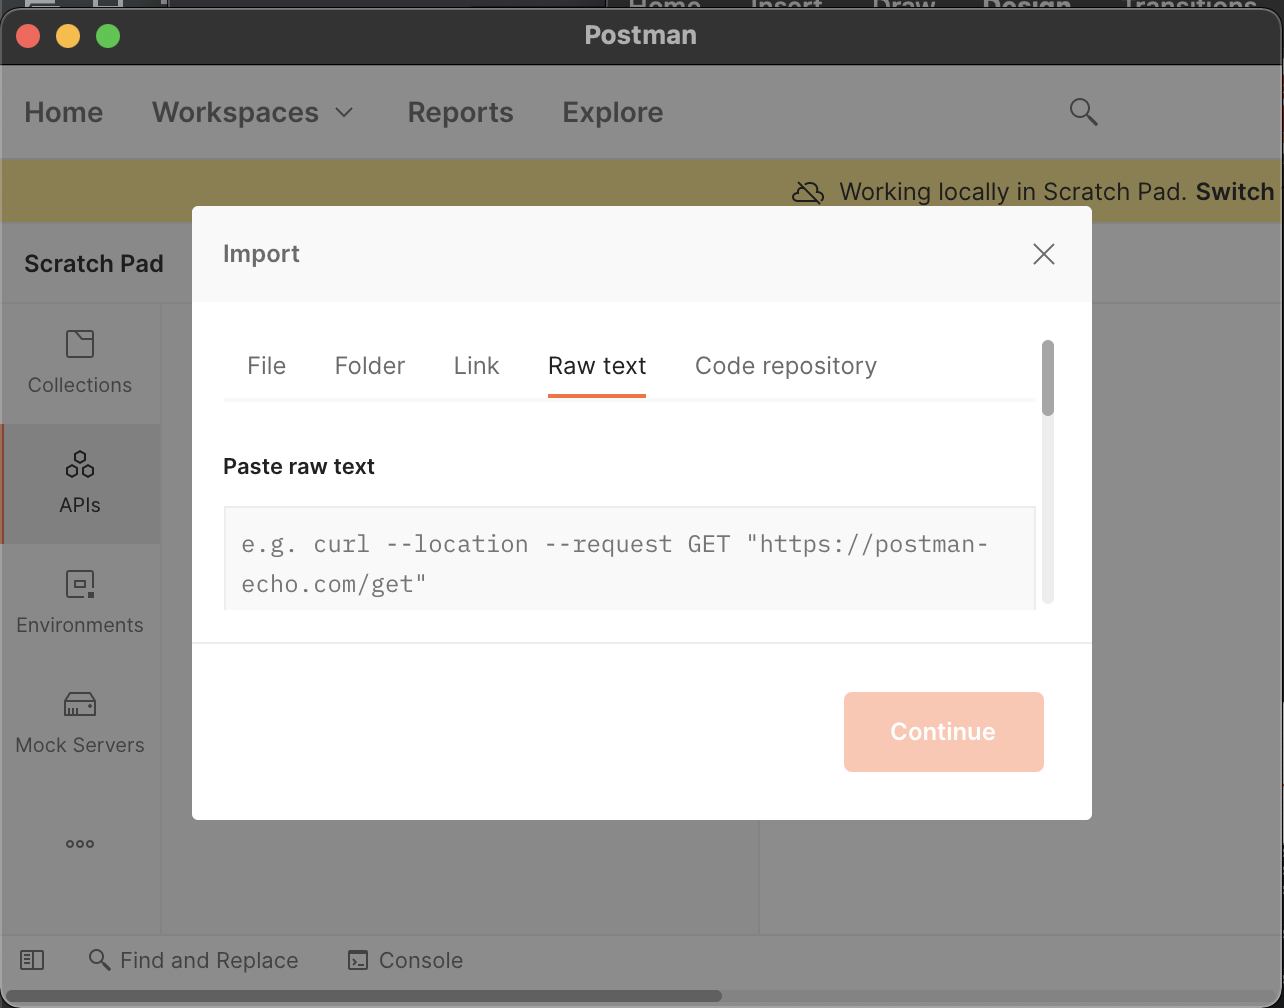The width and height of the screenshot is (1284, 1008).
Task: Toggle the sidebar icon in status bar
Action: (32, 960)
